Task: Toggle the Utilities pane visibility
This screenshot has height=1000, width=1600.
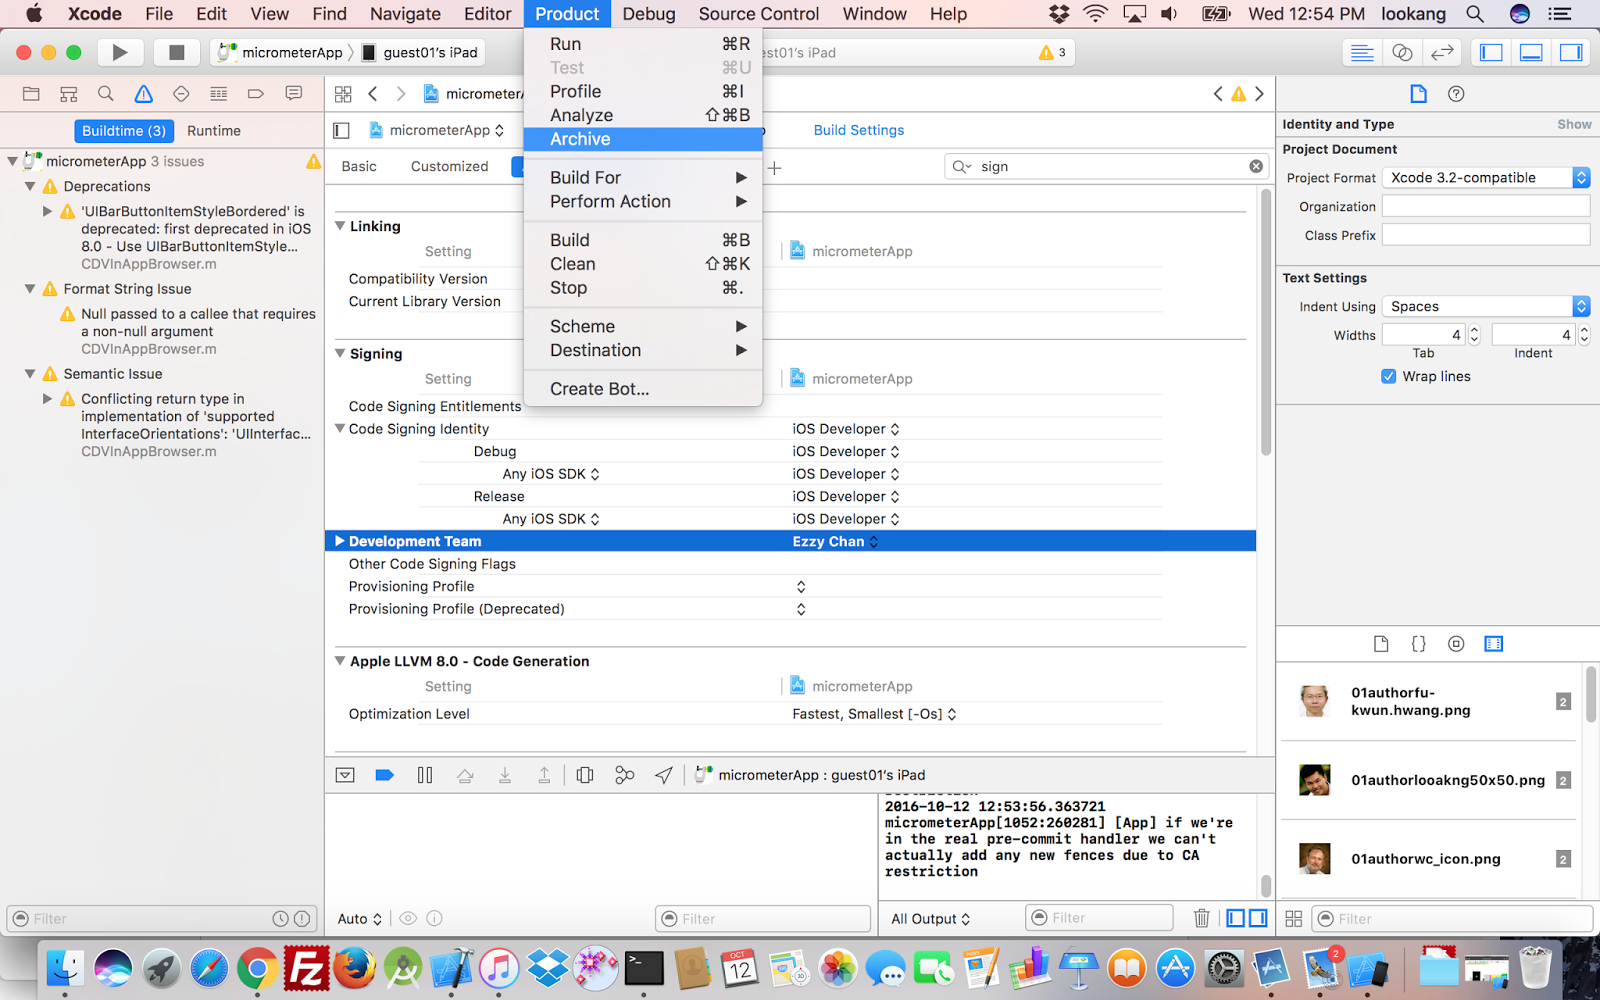Action: [x=1571, y=53]
